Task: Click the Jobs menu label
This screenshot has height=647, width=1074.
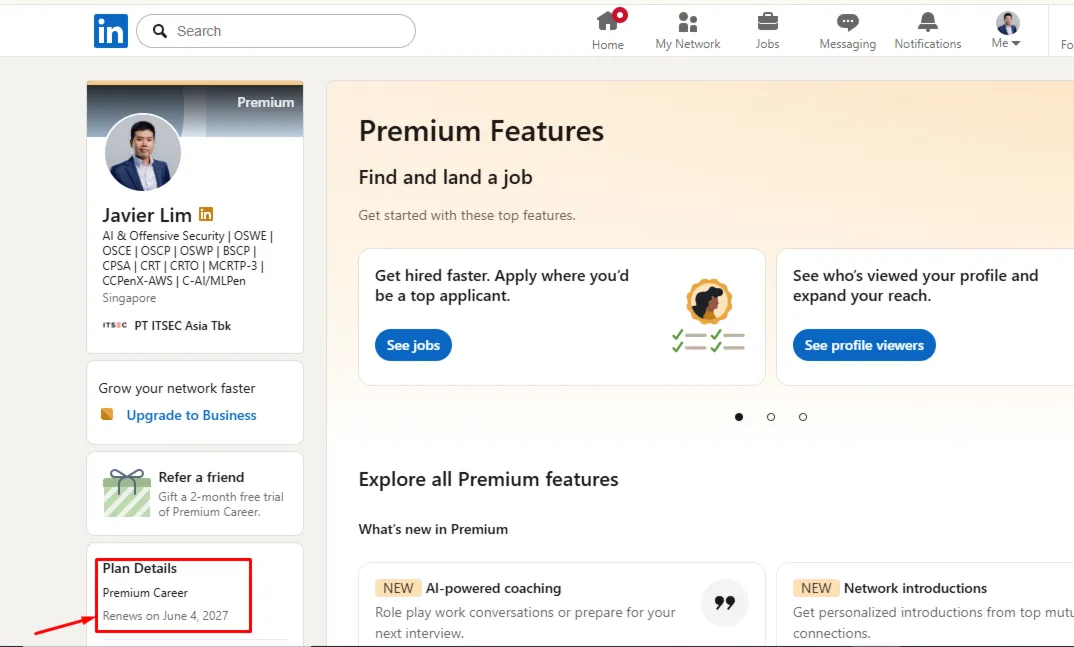Action: [x=767, y=44]
